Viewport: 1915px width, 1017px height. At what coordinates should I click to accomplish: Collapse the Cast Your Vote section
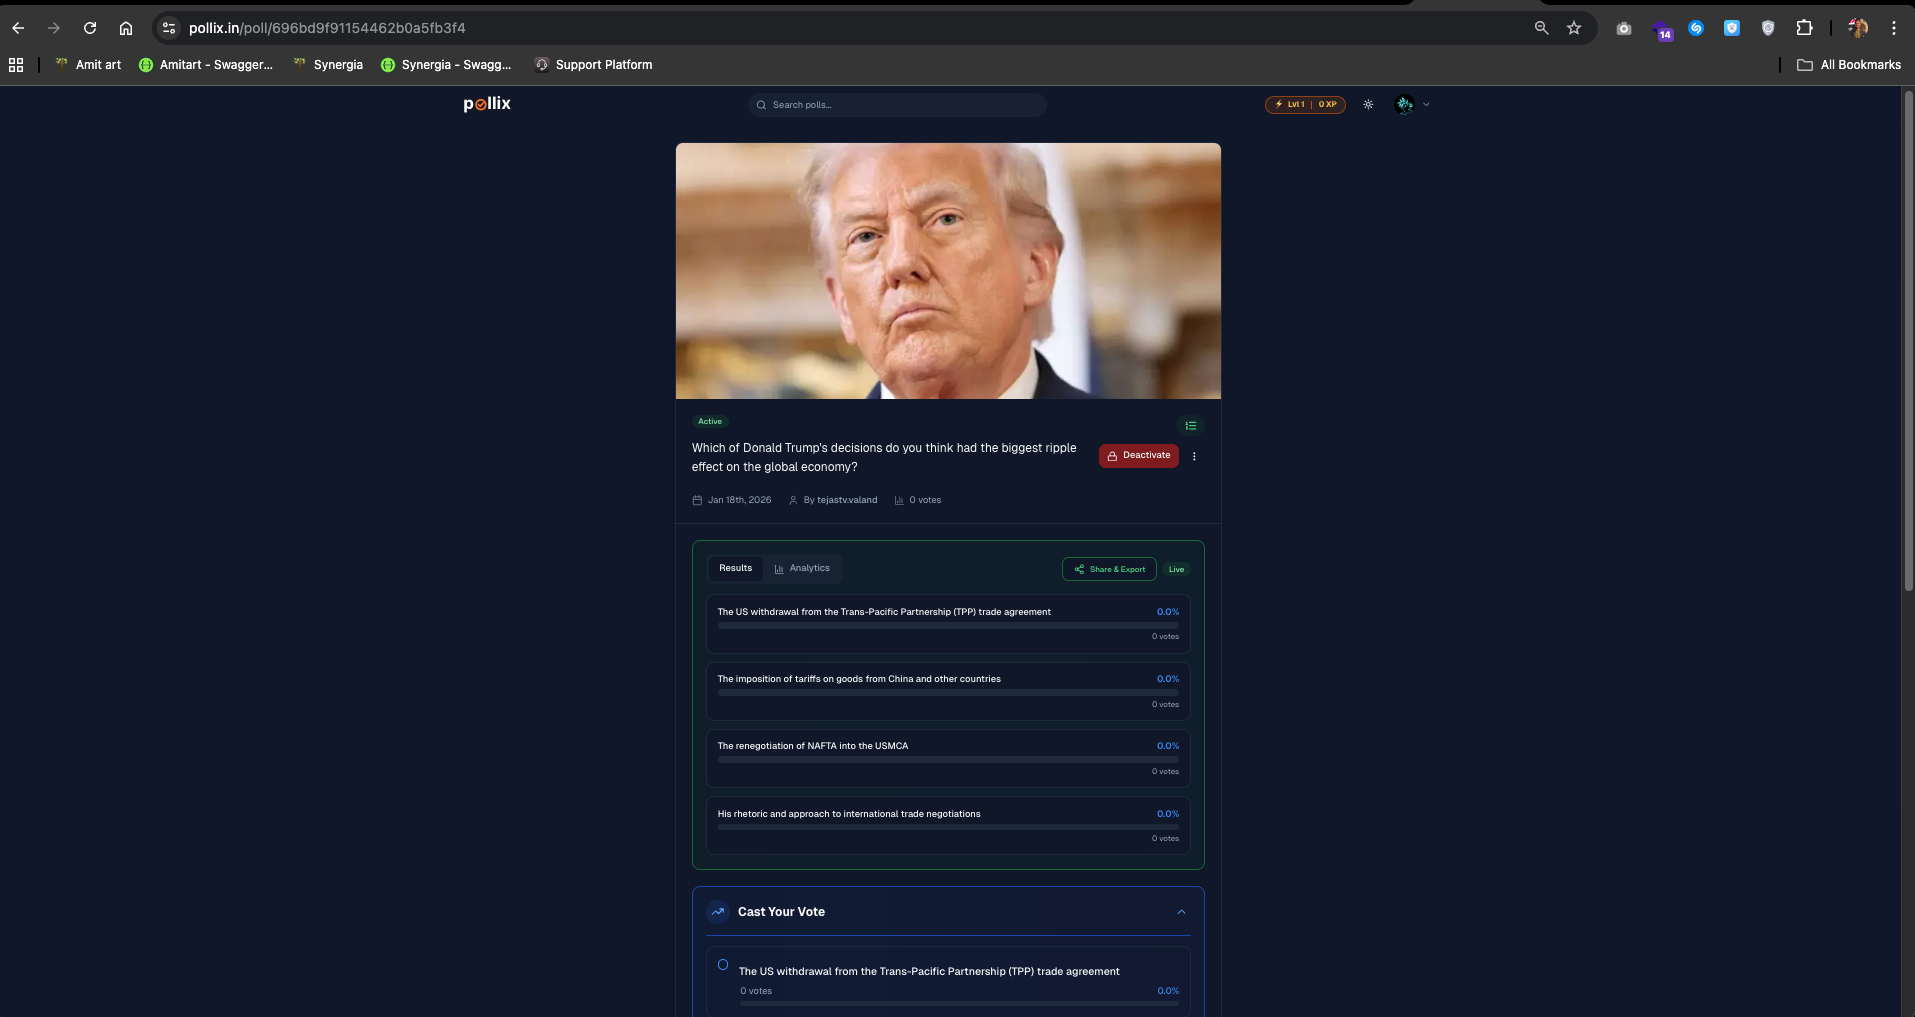[x=1181, y=911]
